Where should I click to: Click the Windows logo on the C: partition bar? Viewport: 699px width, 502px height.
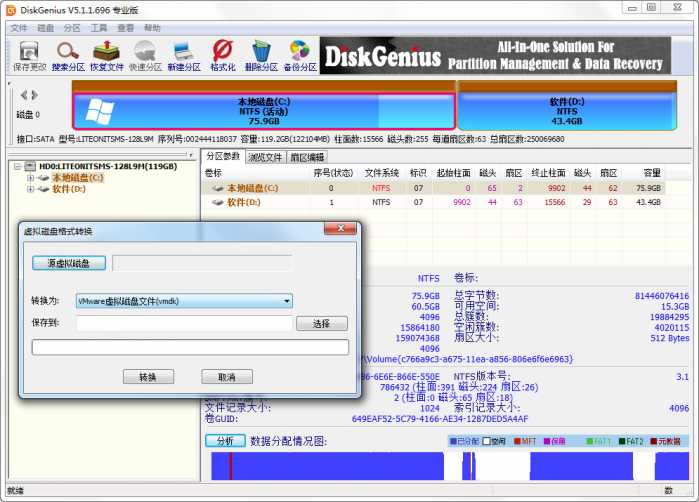tap(99, 111)
